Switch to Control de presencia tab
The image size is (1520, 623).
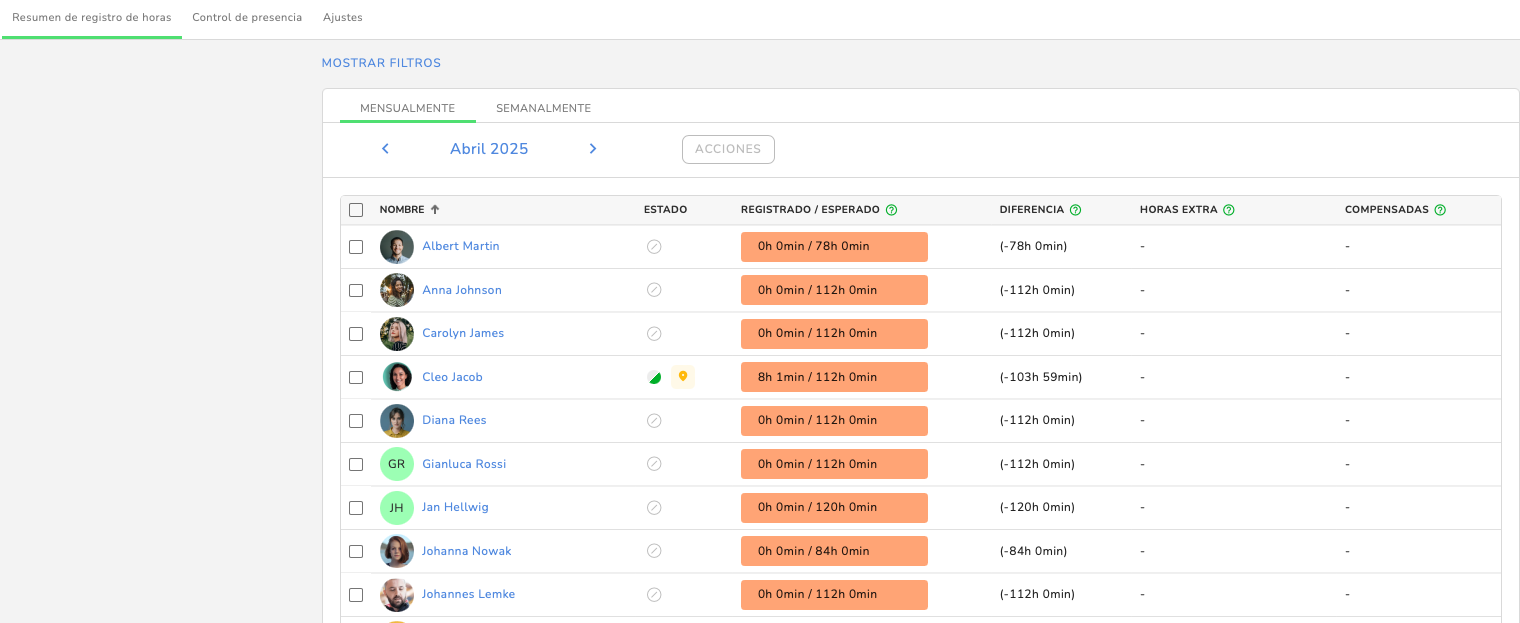[x=247, y=18]
